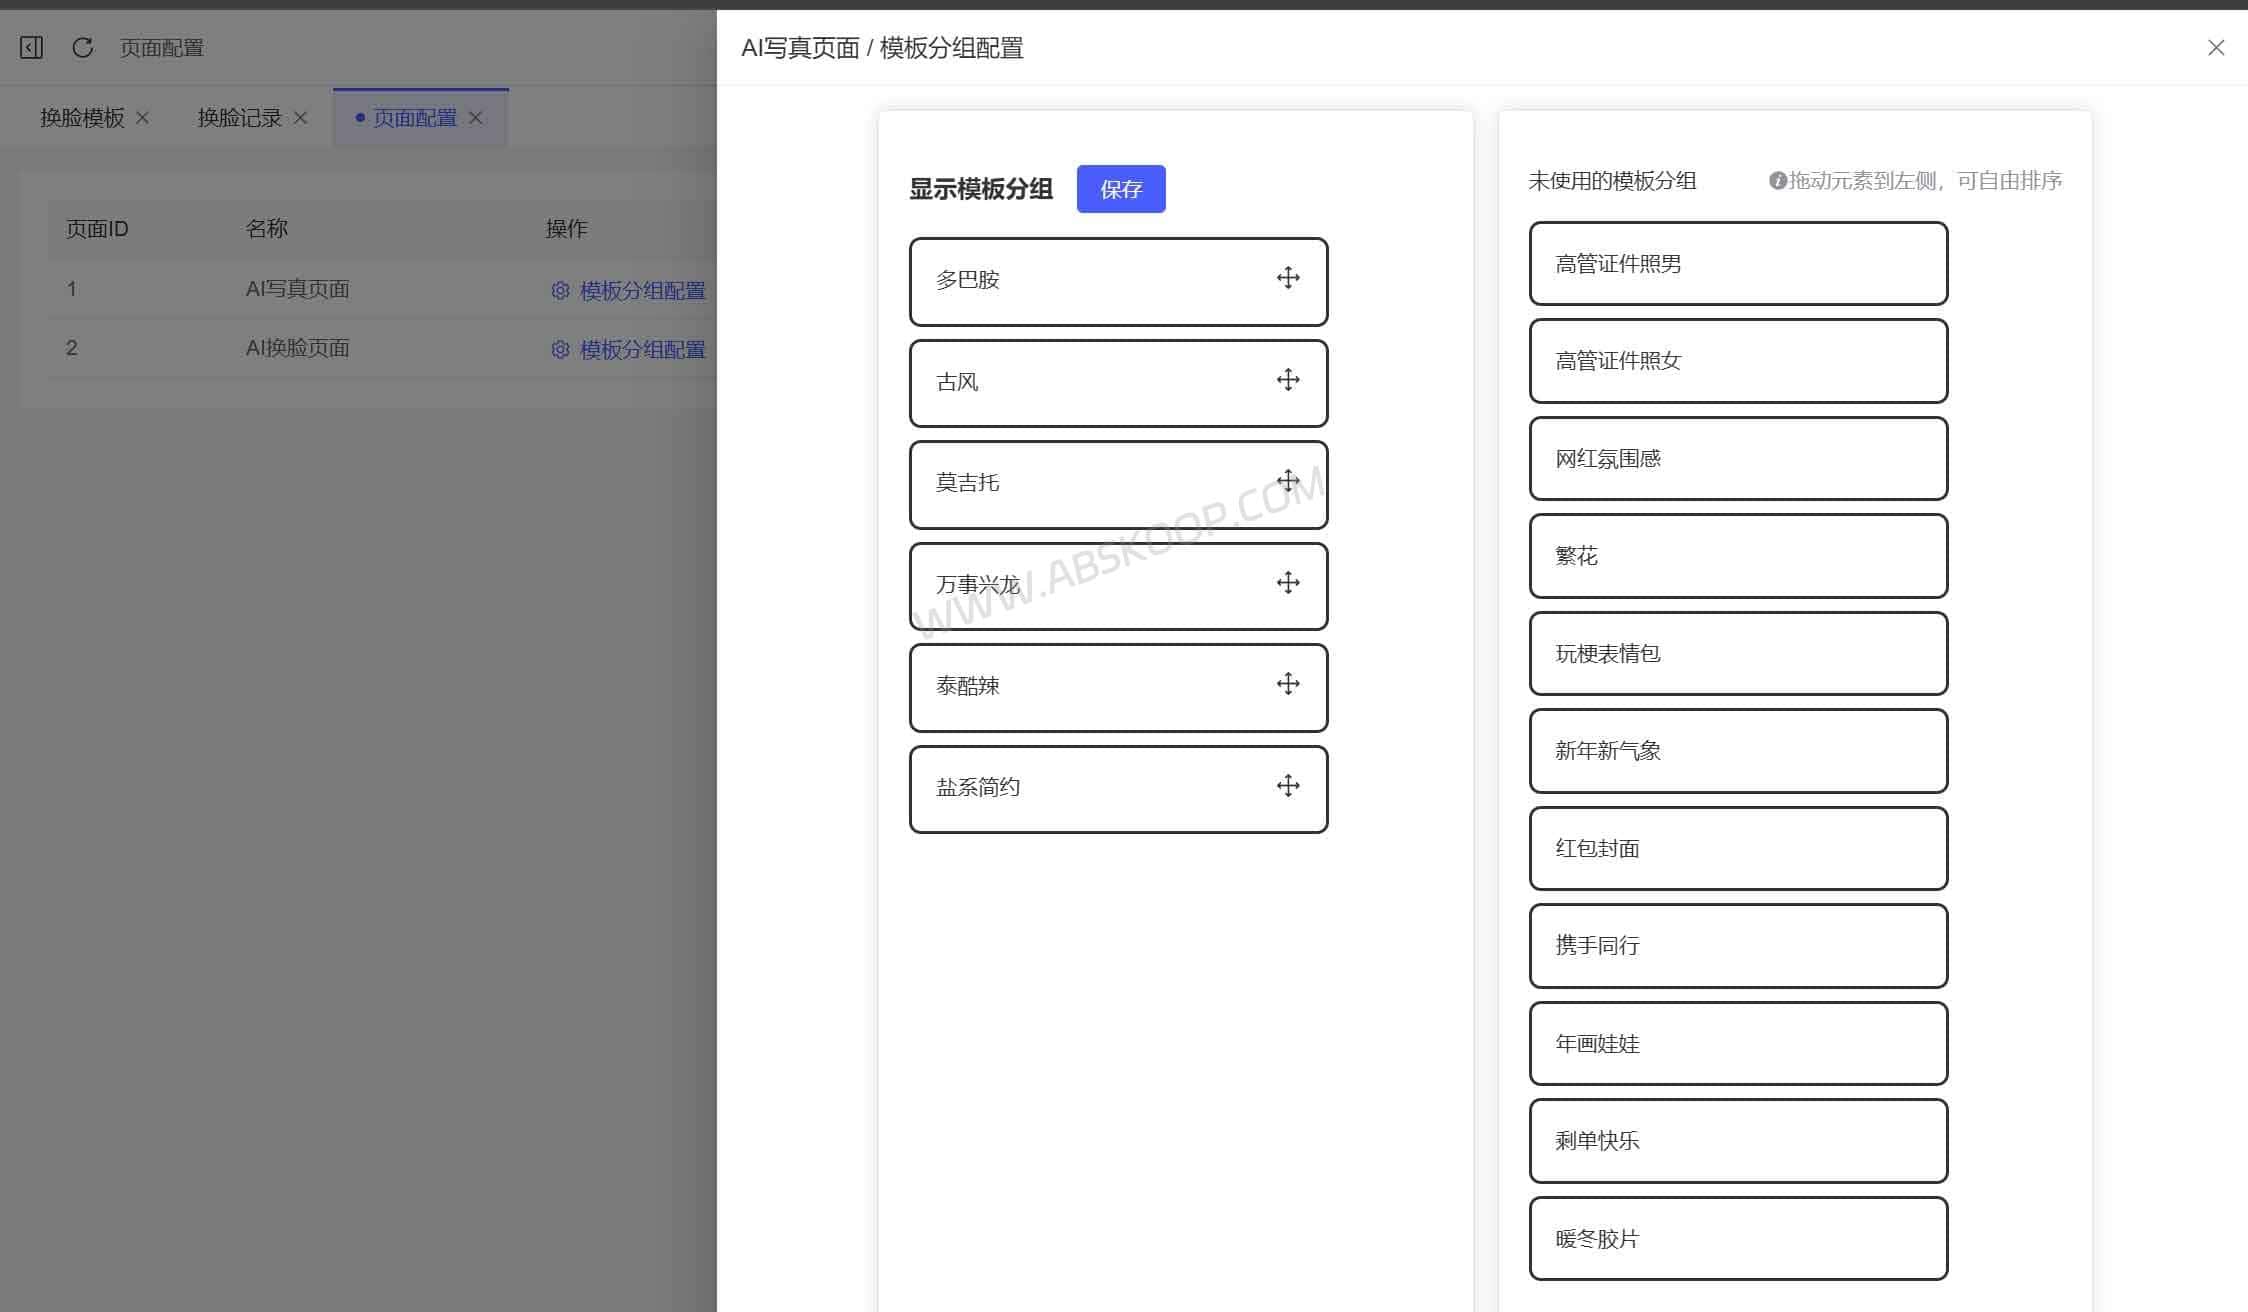Image resolution: width=2248 pixels, height=1312 pixels.
Task: Click the info icon beside the drag hint
Action: coord(1777,181)
